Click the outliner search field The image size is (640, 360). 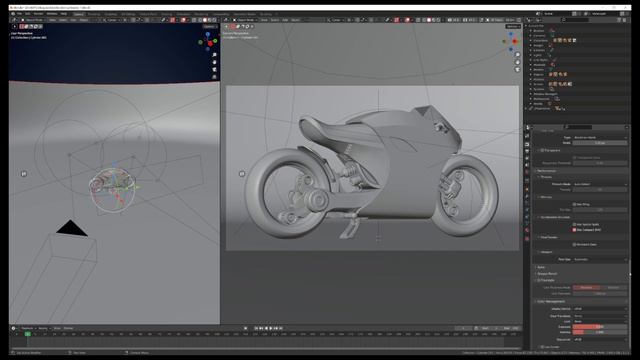point(576,20)
